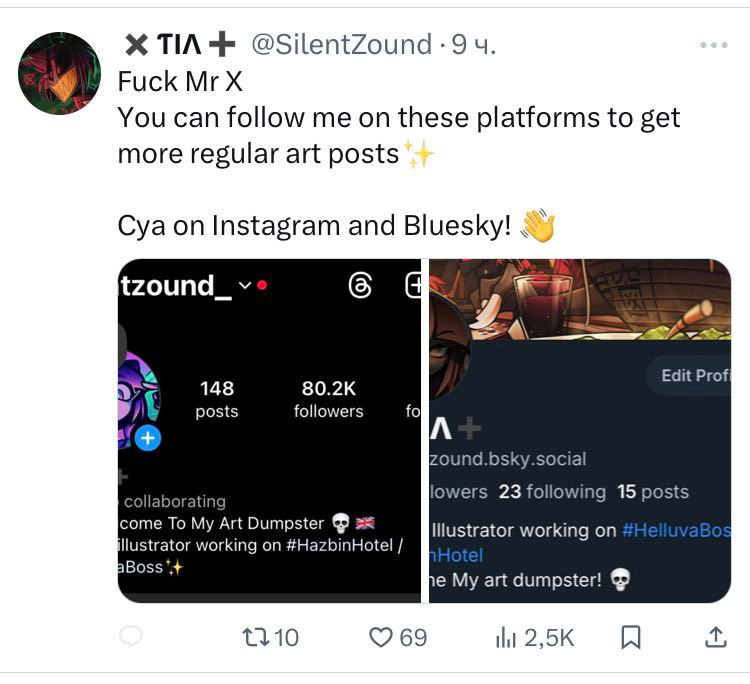Tap the blue plus story badge
Screen dimensions: 750x684
click(x=148, y=438)
